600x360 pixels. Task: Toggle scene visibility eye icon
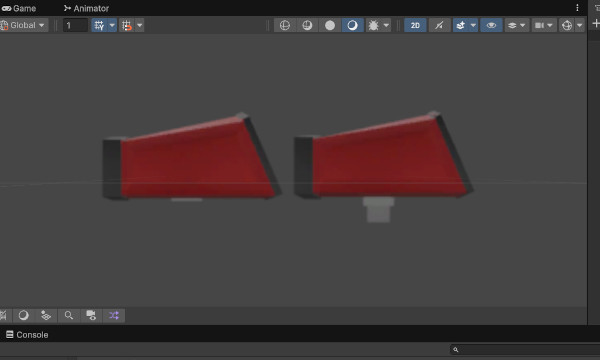point(491,25)
